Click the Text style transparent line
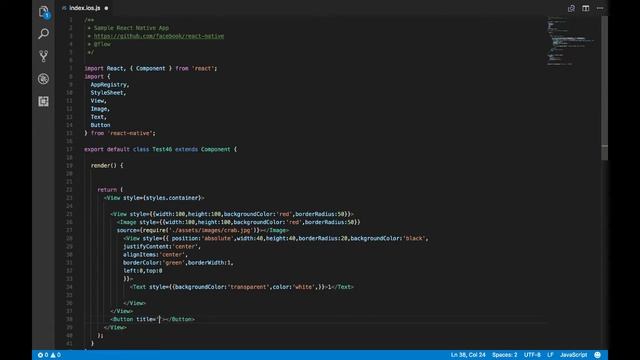 242,287
